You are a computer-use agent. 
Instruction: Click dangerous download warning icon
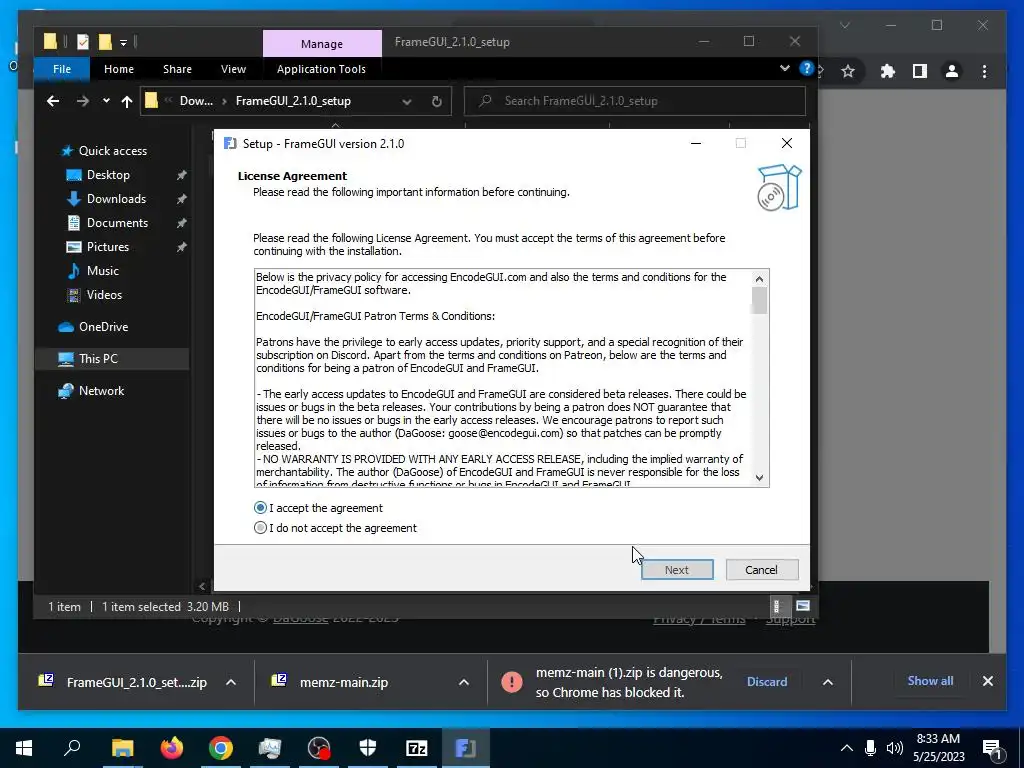(x=512, y=682)
